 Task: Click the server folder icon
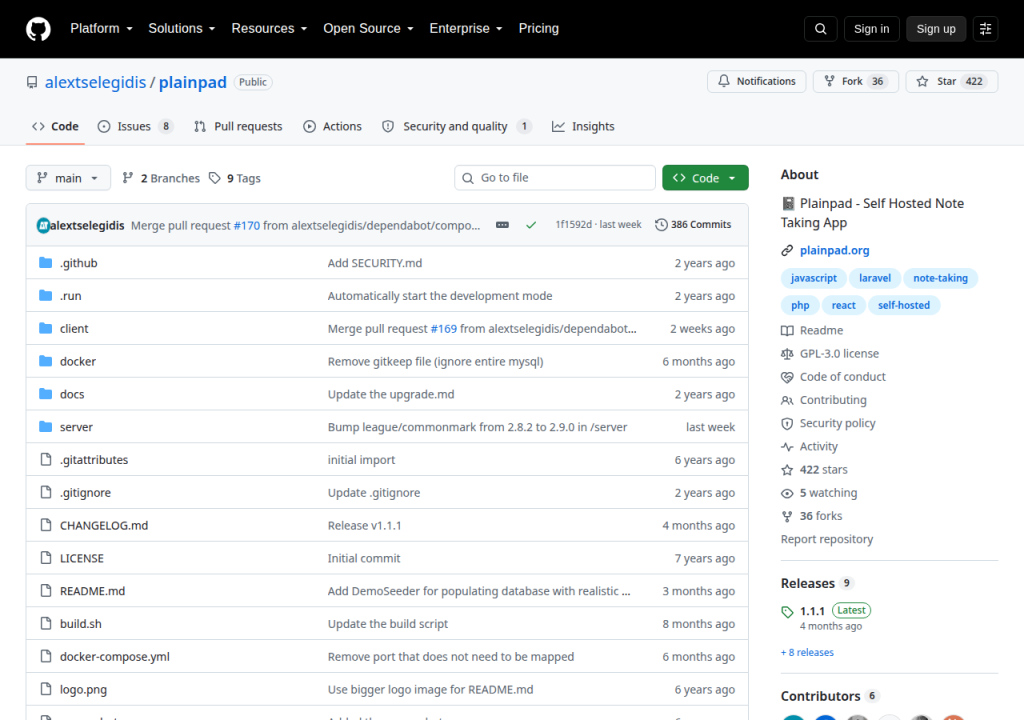click(45, 427)
